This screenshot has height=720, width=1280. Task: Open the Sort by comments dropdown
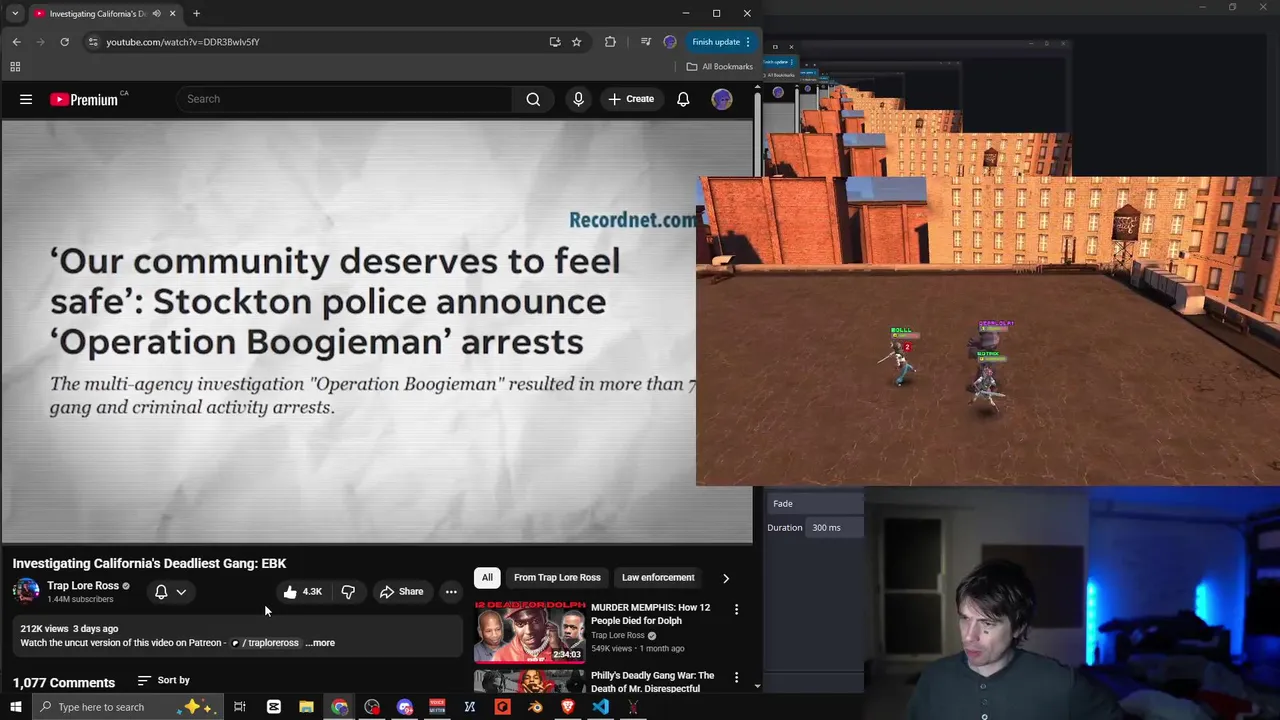(x=164, y=681)
